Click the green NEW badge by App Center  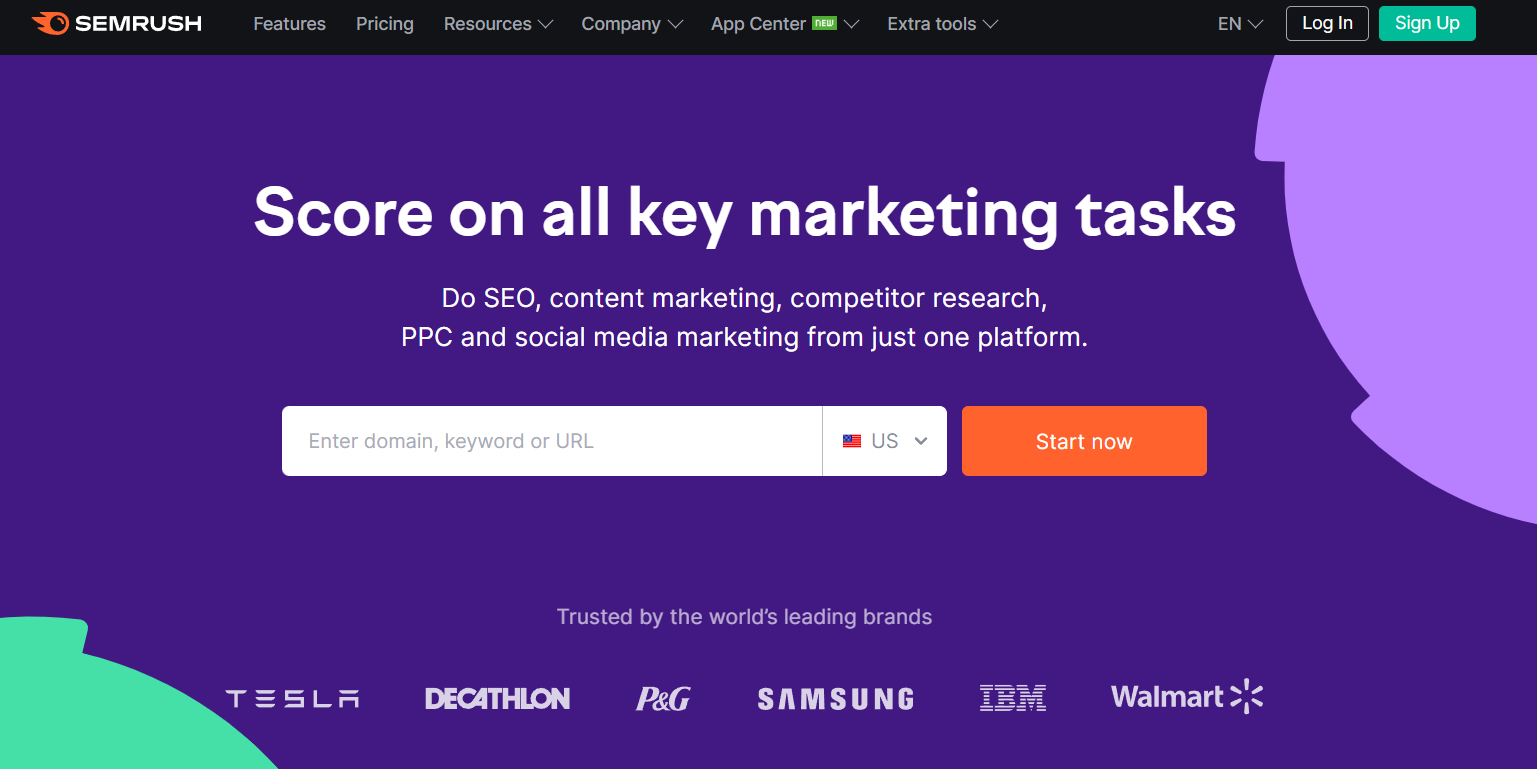click(824, 23)
